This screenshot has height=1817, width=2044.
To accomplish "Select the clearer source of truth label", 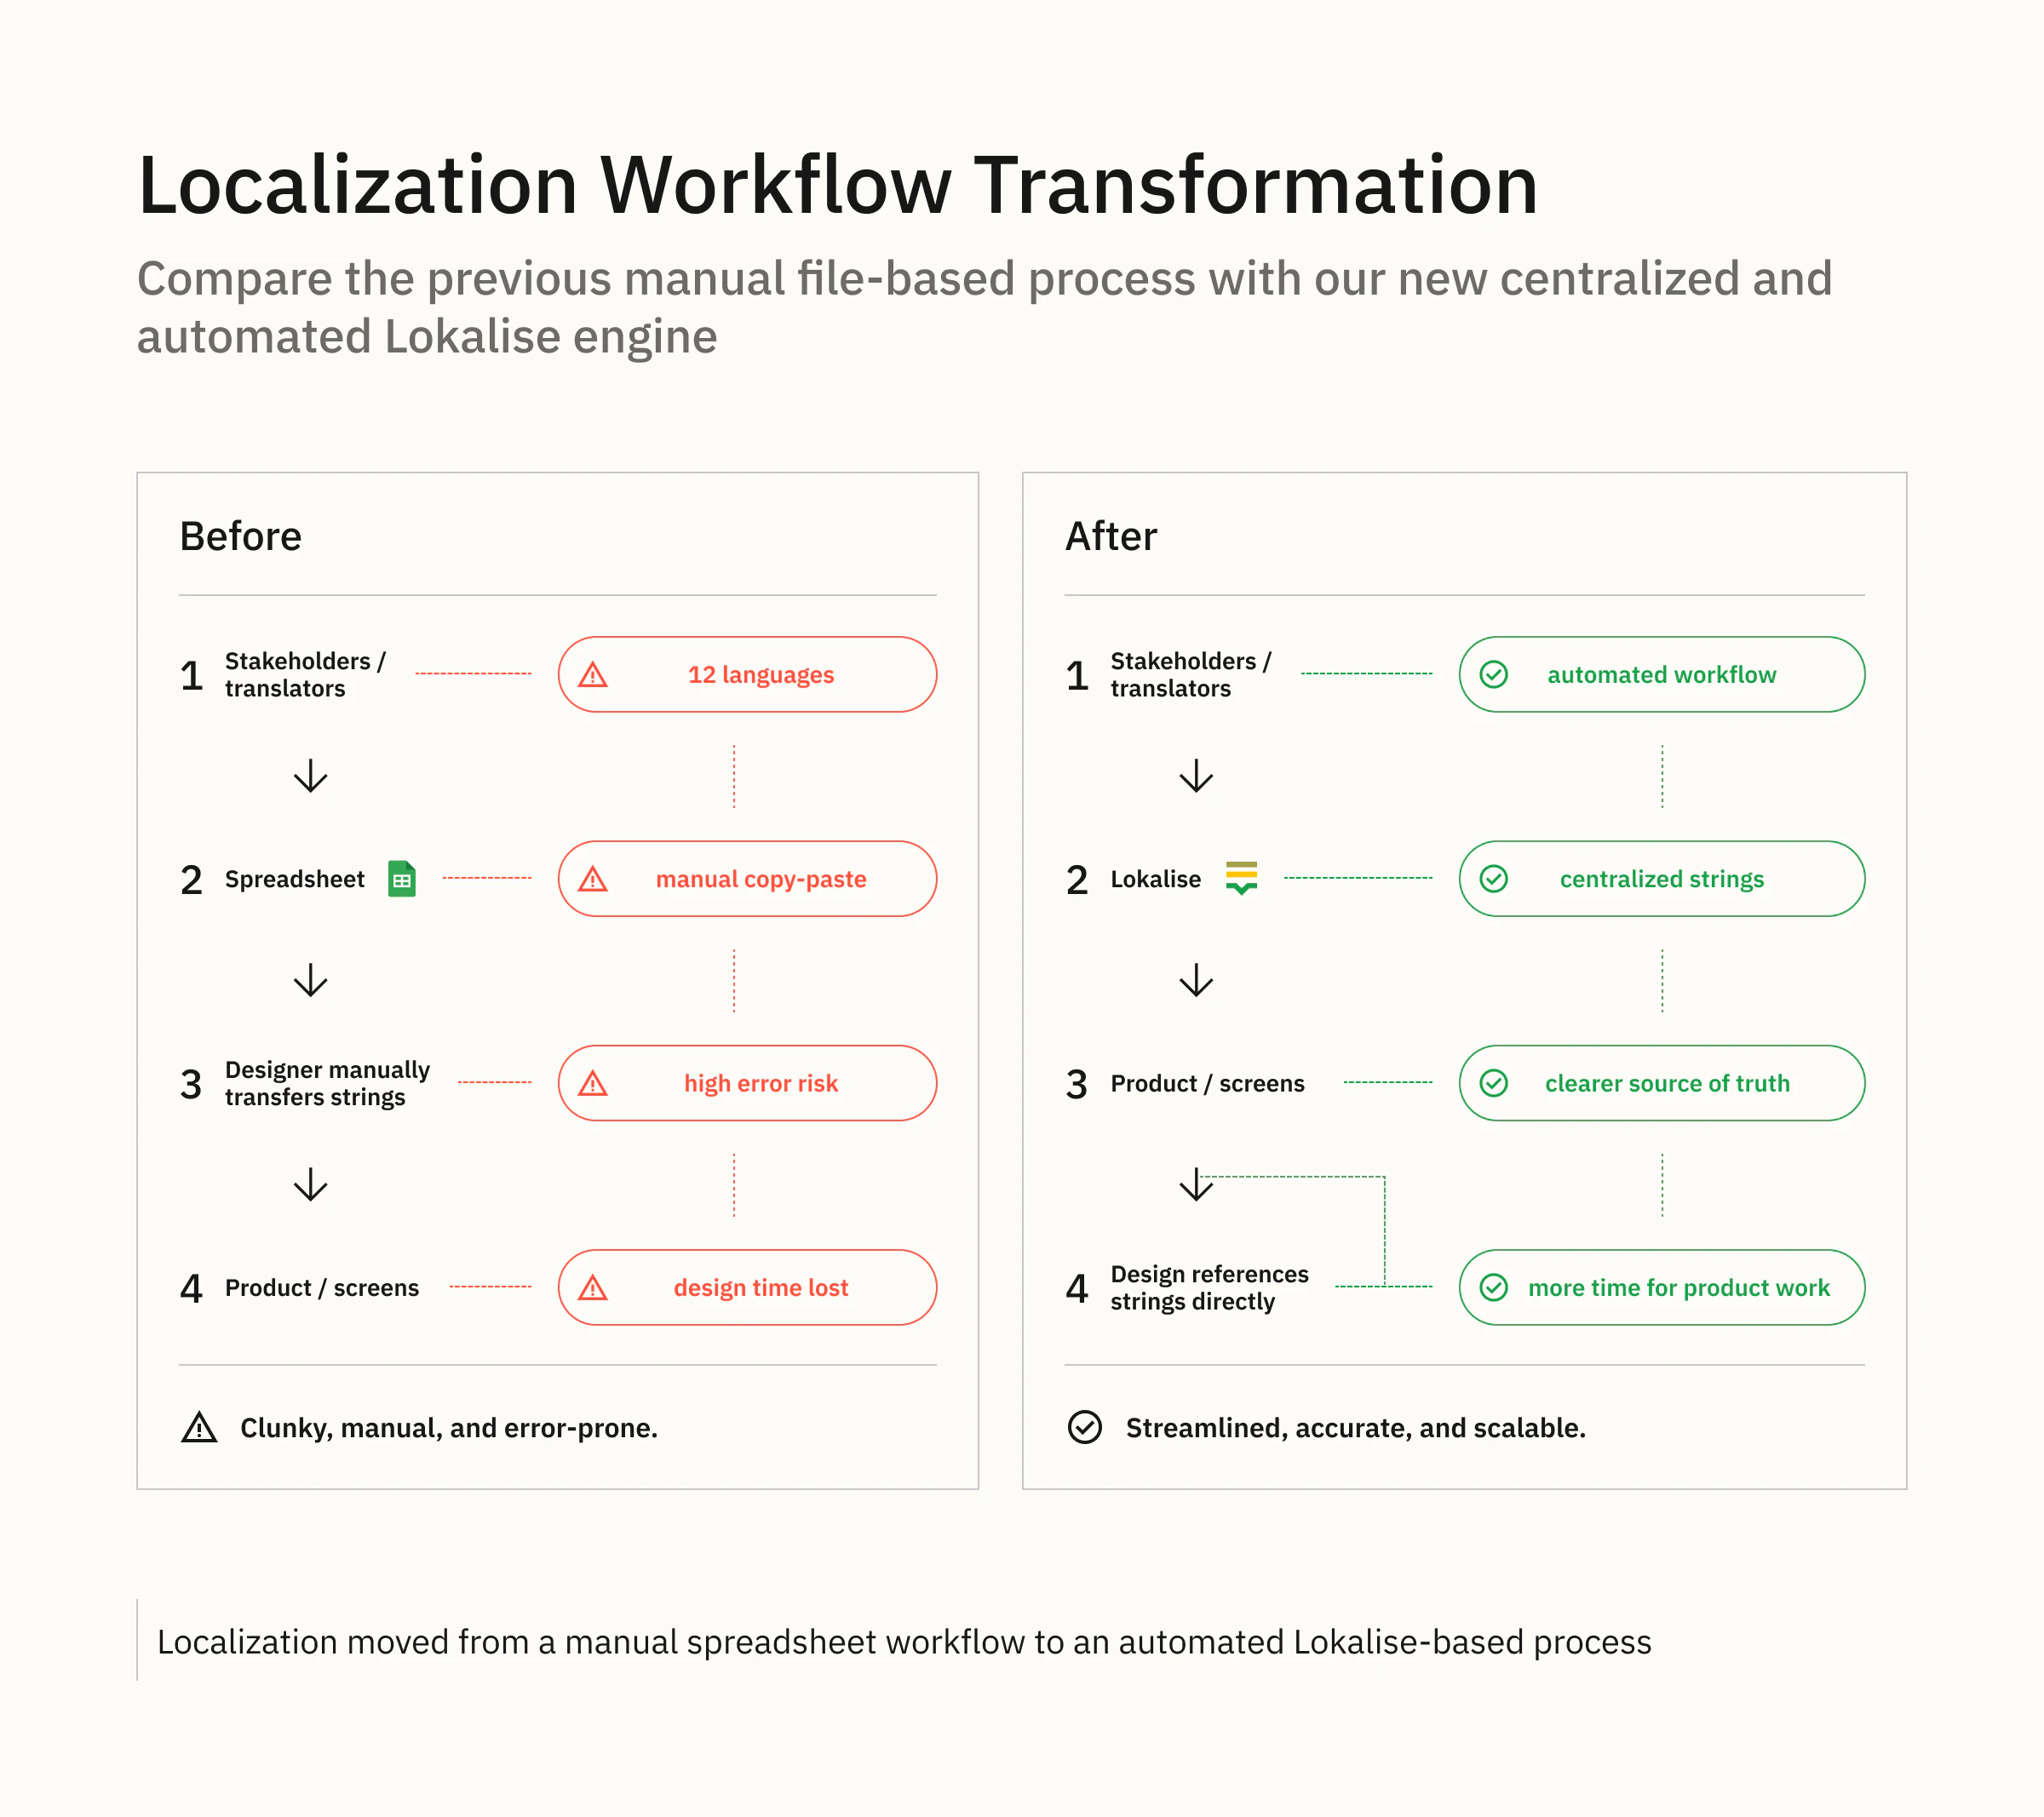I will (x=1667, y=1083).
